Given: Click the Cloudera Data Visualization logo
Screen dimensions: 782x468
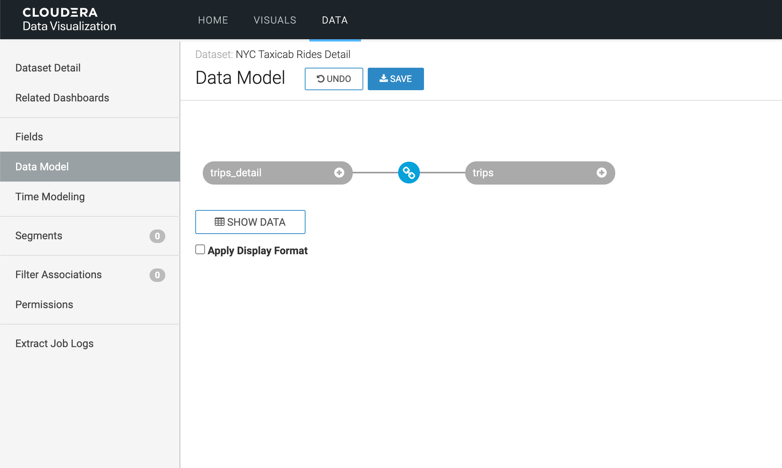Looking at the screenshot, I should 69,20.
